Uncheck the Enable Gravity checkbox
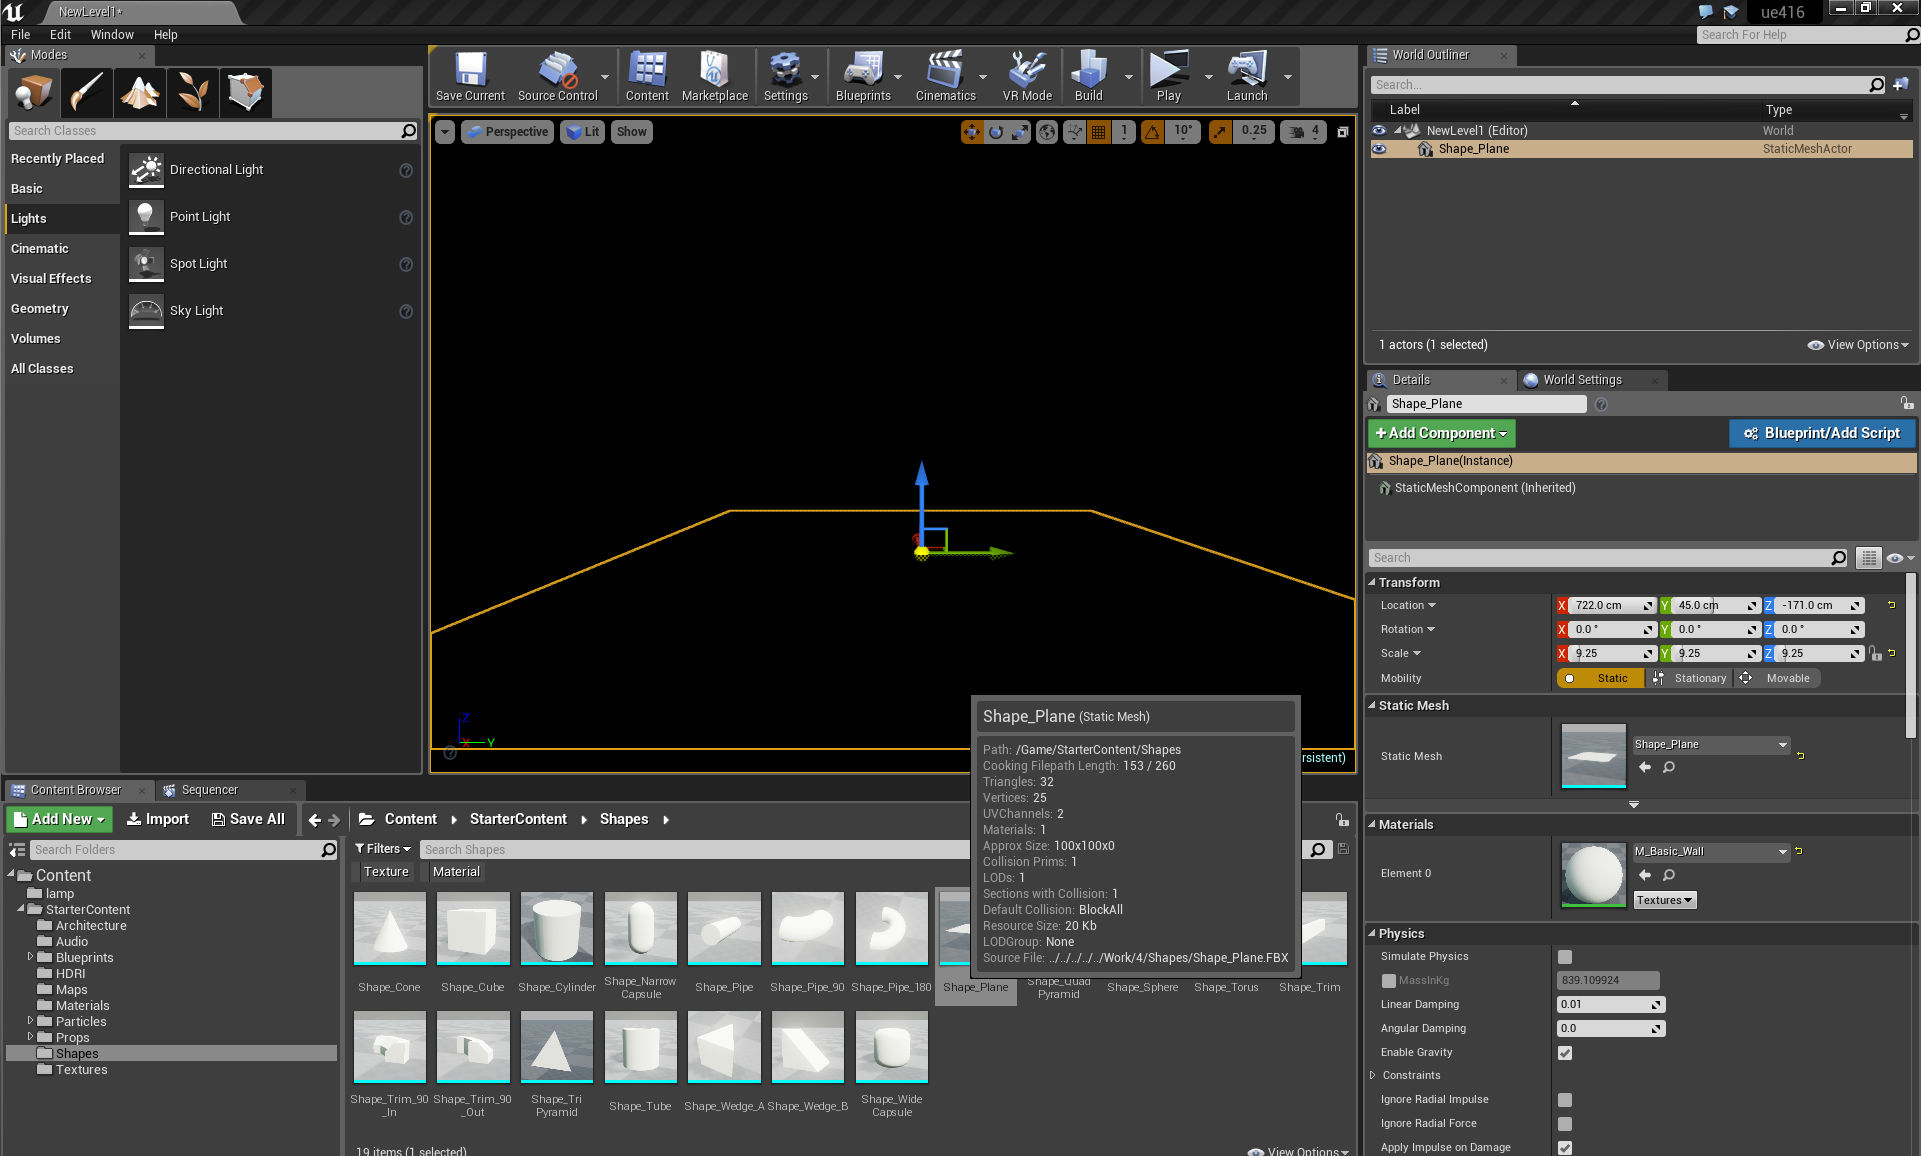 pos(1565,1053)
